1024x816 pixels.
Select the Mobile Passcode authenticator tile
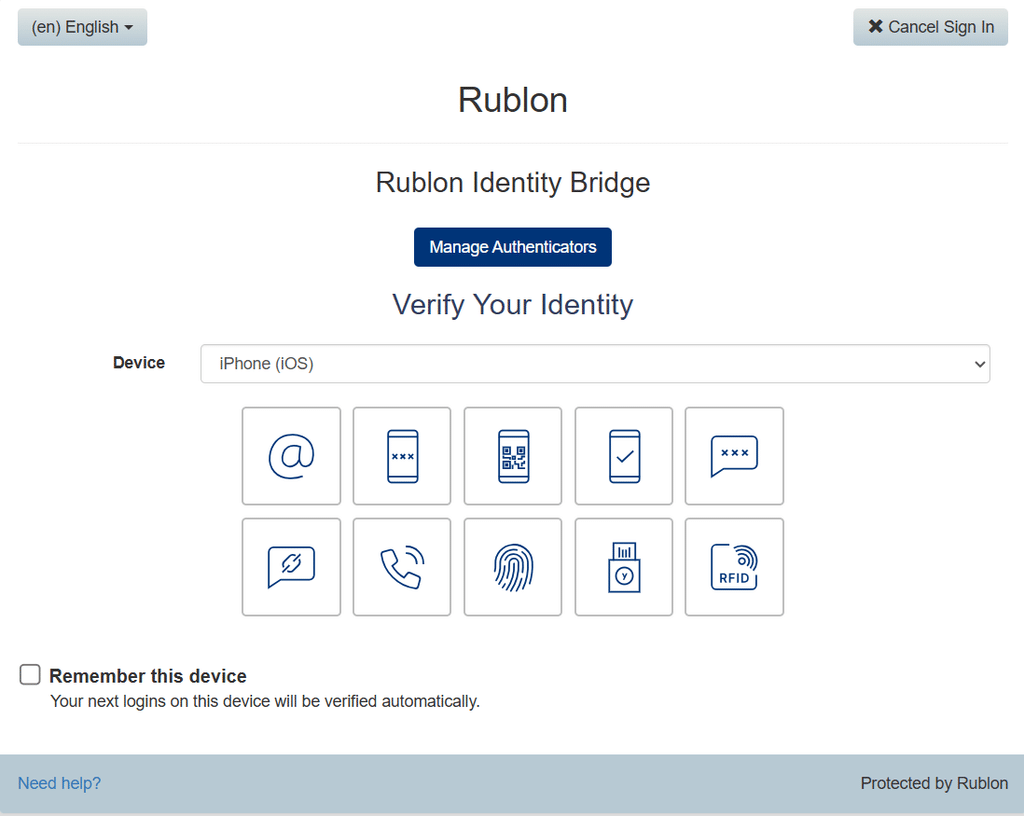[402, 456]
